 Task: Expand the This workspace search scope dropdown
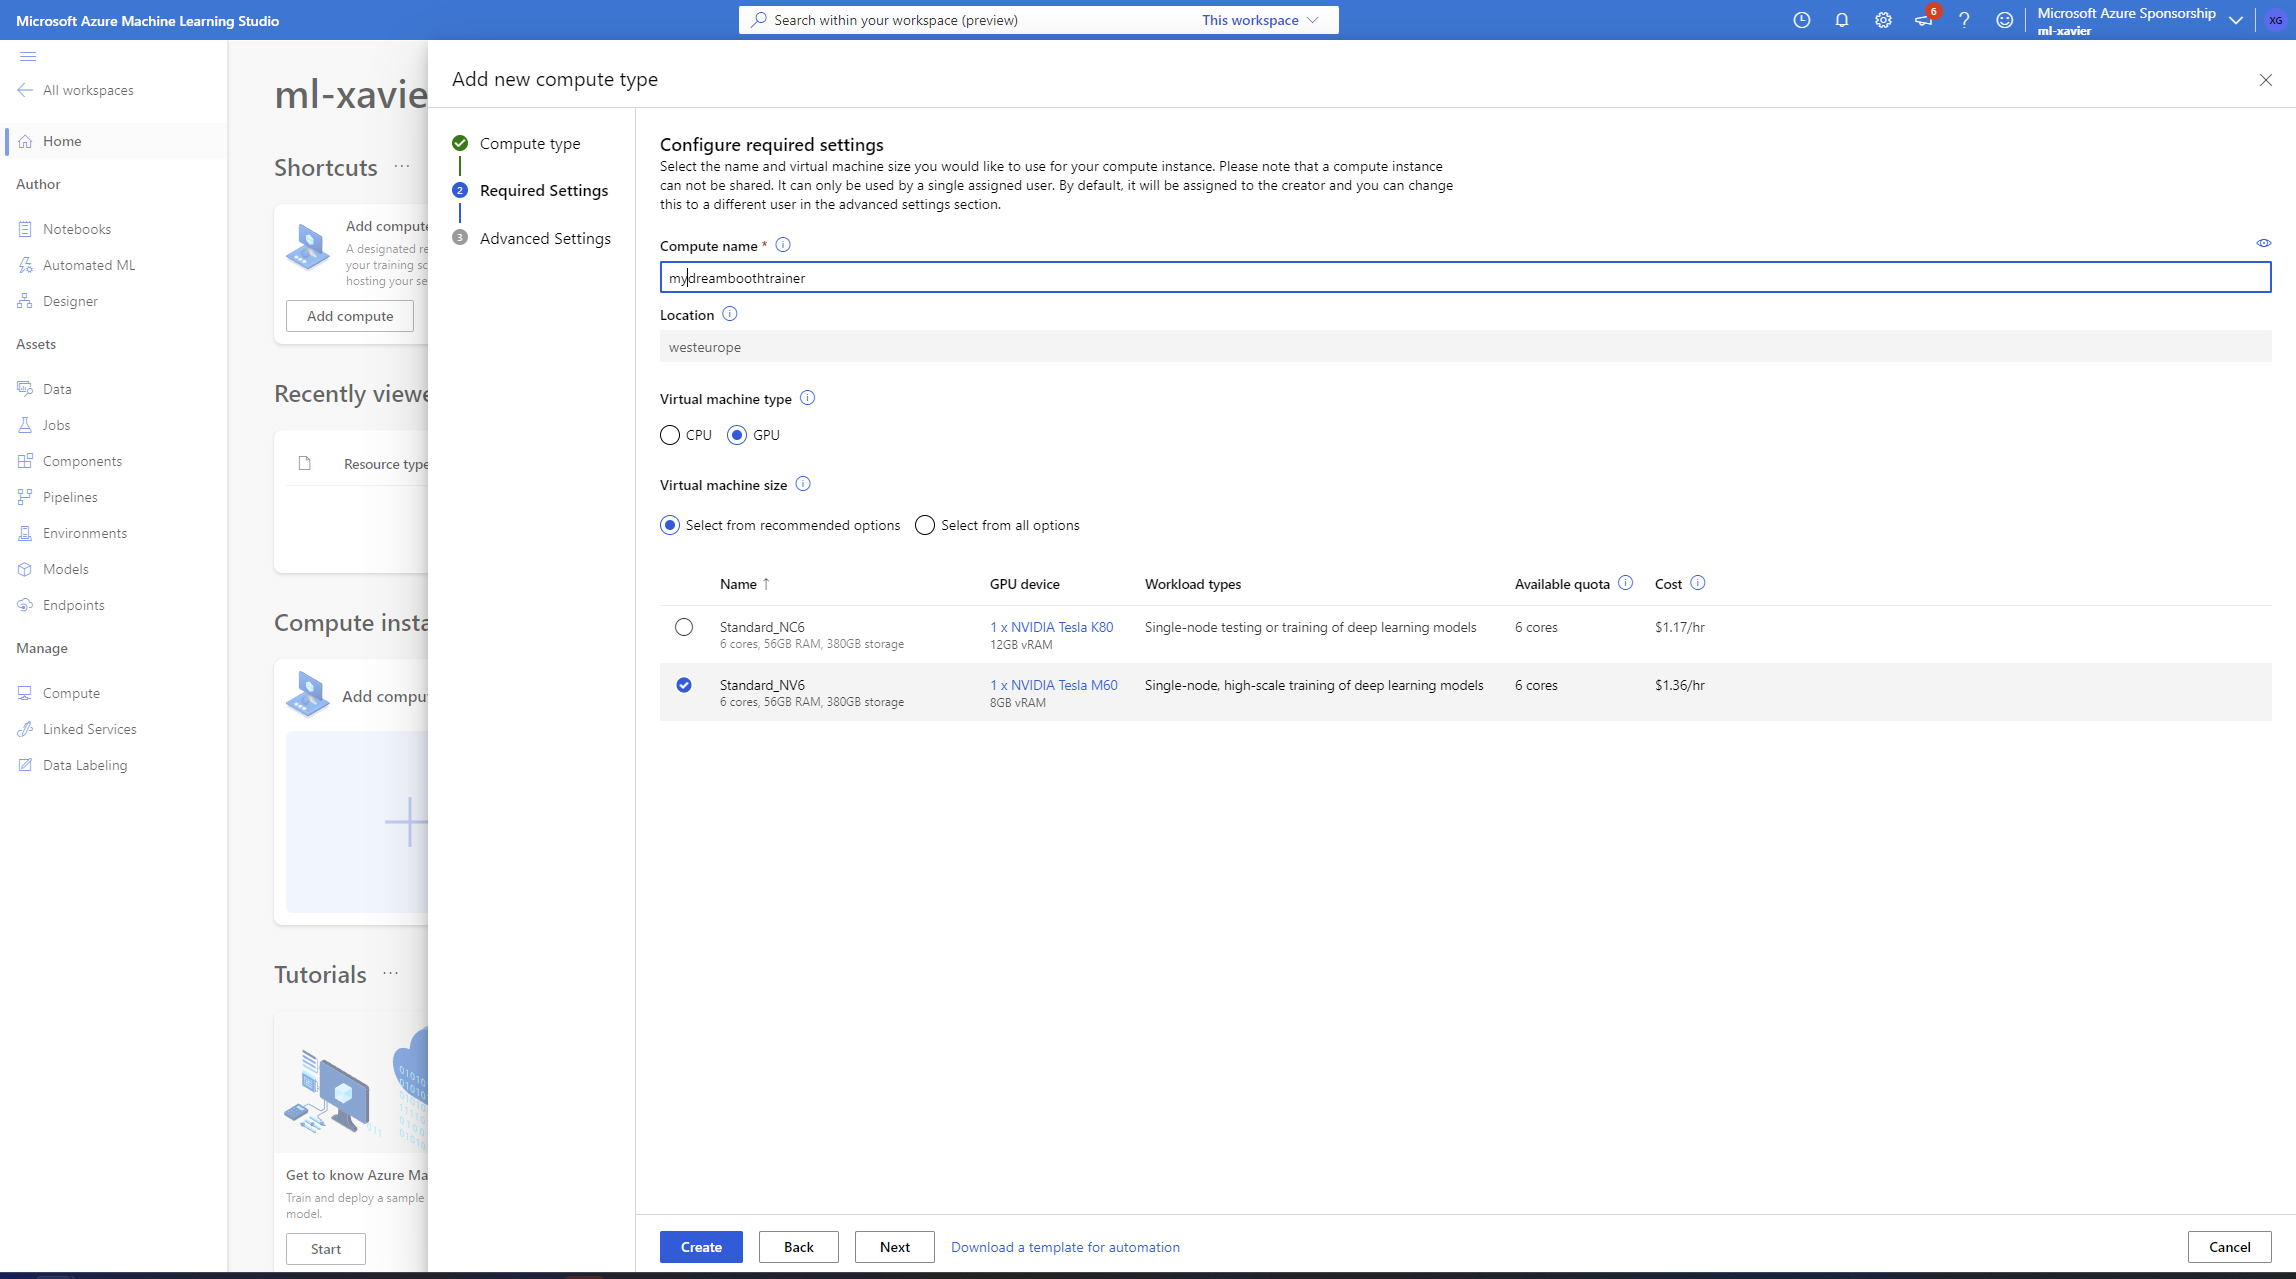tap(1260, 20)
